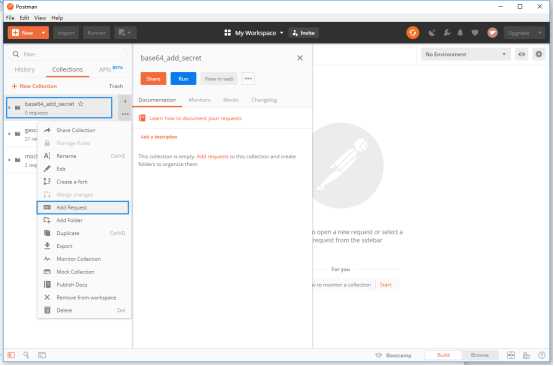This screenshot has height=366, width=554.
Task: Choose Add Folder from context menu
Action: pos(83,220)
